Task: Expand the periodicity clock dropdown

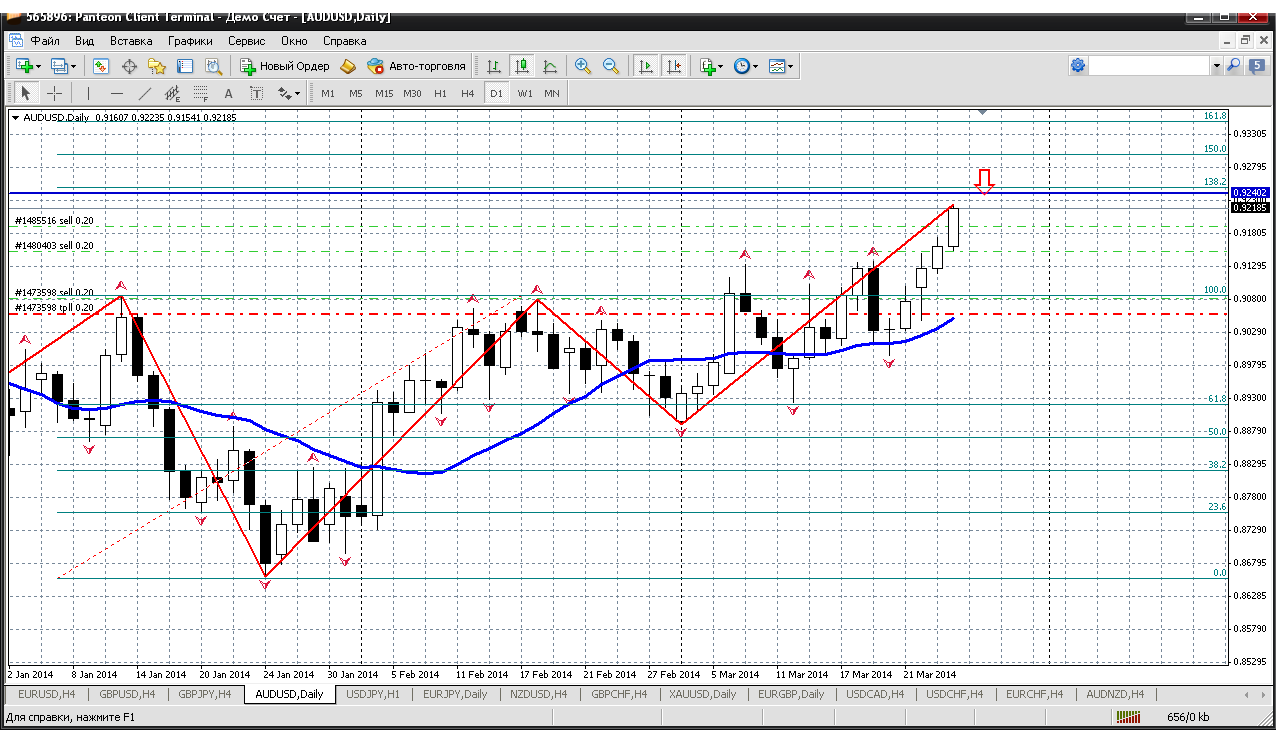Action: pyautogui.click(x=745, y=66)
